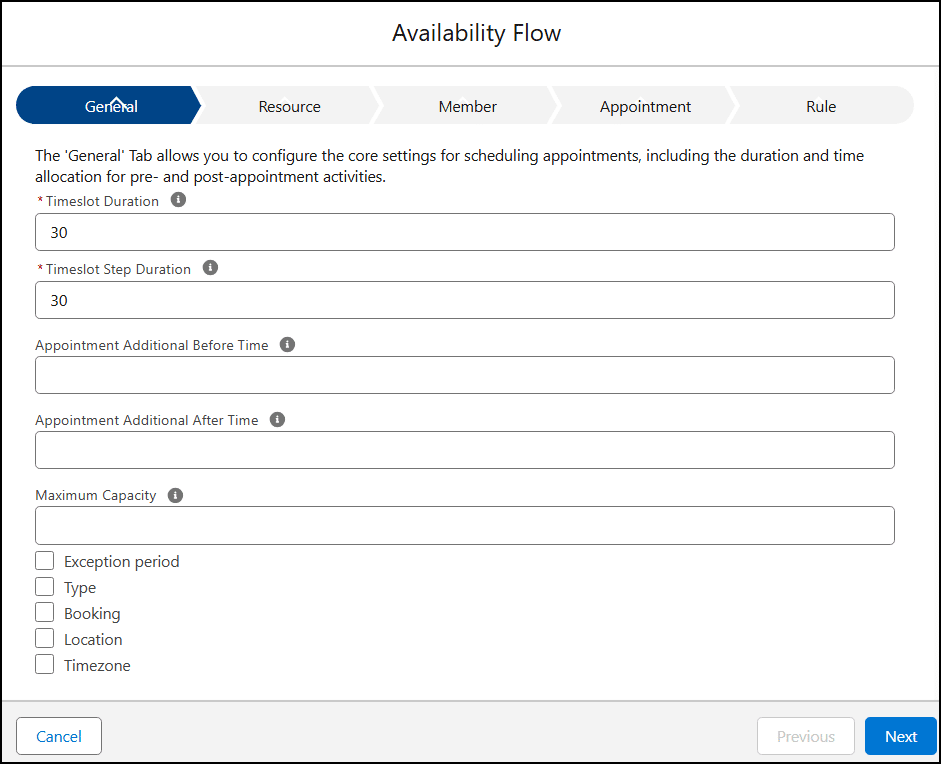
Task: Select the General step tab
Action: (x=110, y=106)
